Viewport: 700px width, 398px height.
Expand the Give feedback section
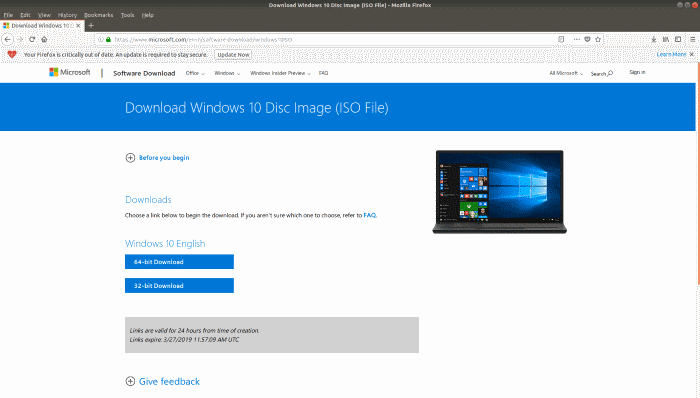coord(162,381)
